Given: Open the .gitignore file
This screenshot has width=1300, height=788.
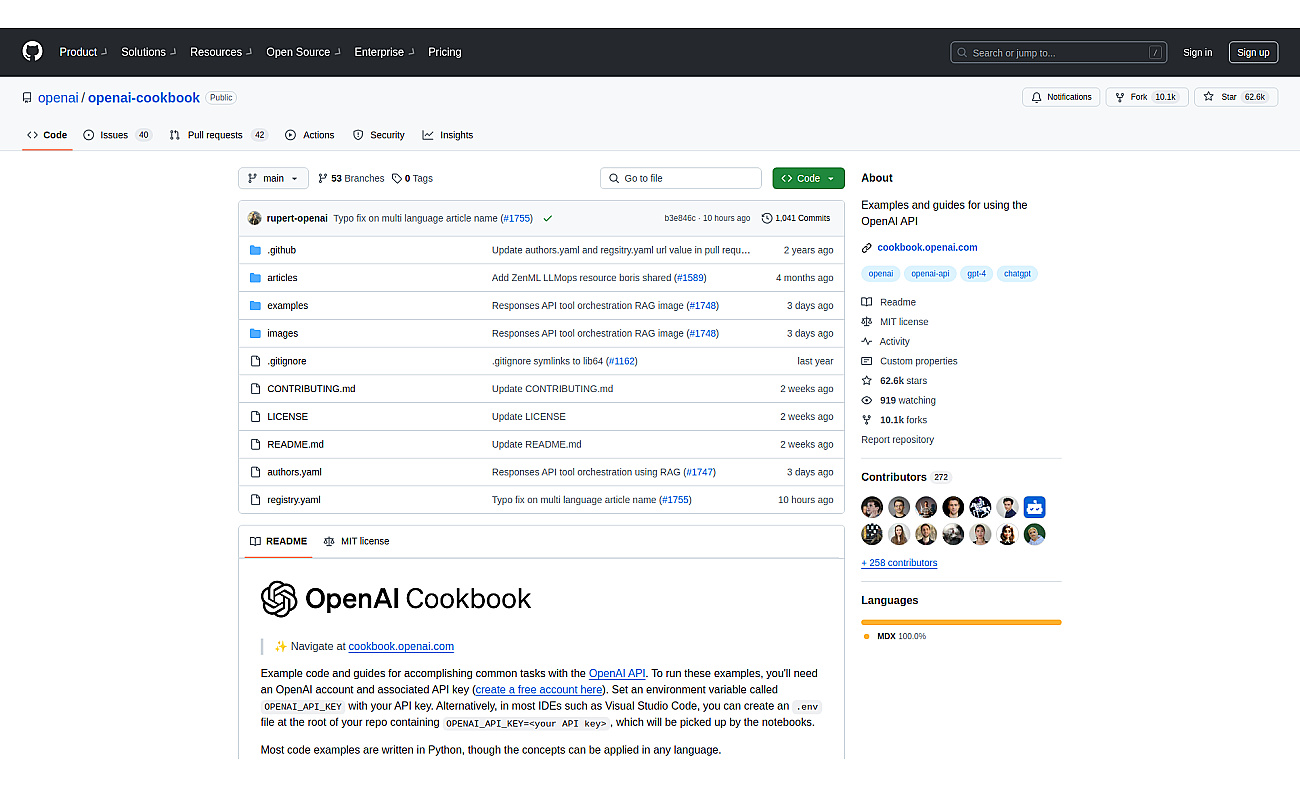Looking at the screenshot, I should pos(286,361).
